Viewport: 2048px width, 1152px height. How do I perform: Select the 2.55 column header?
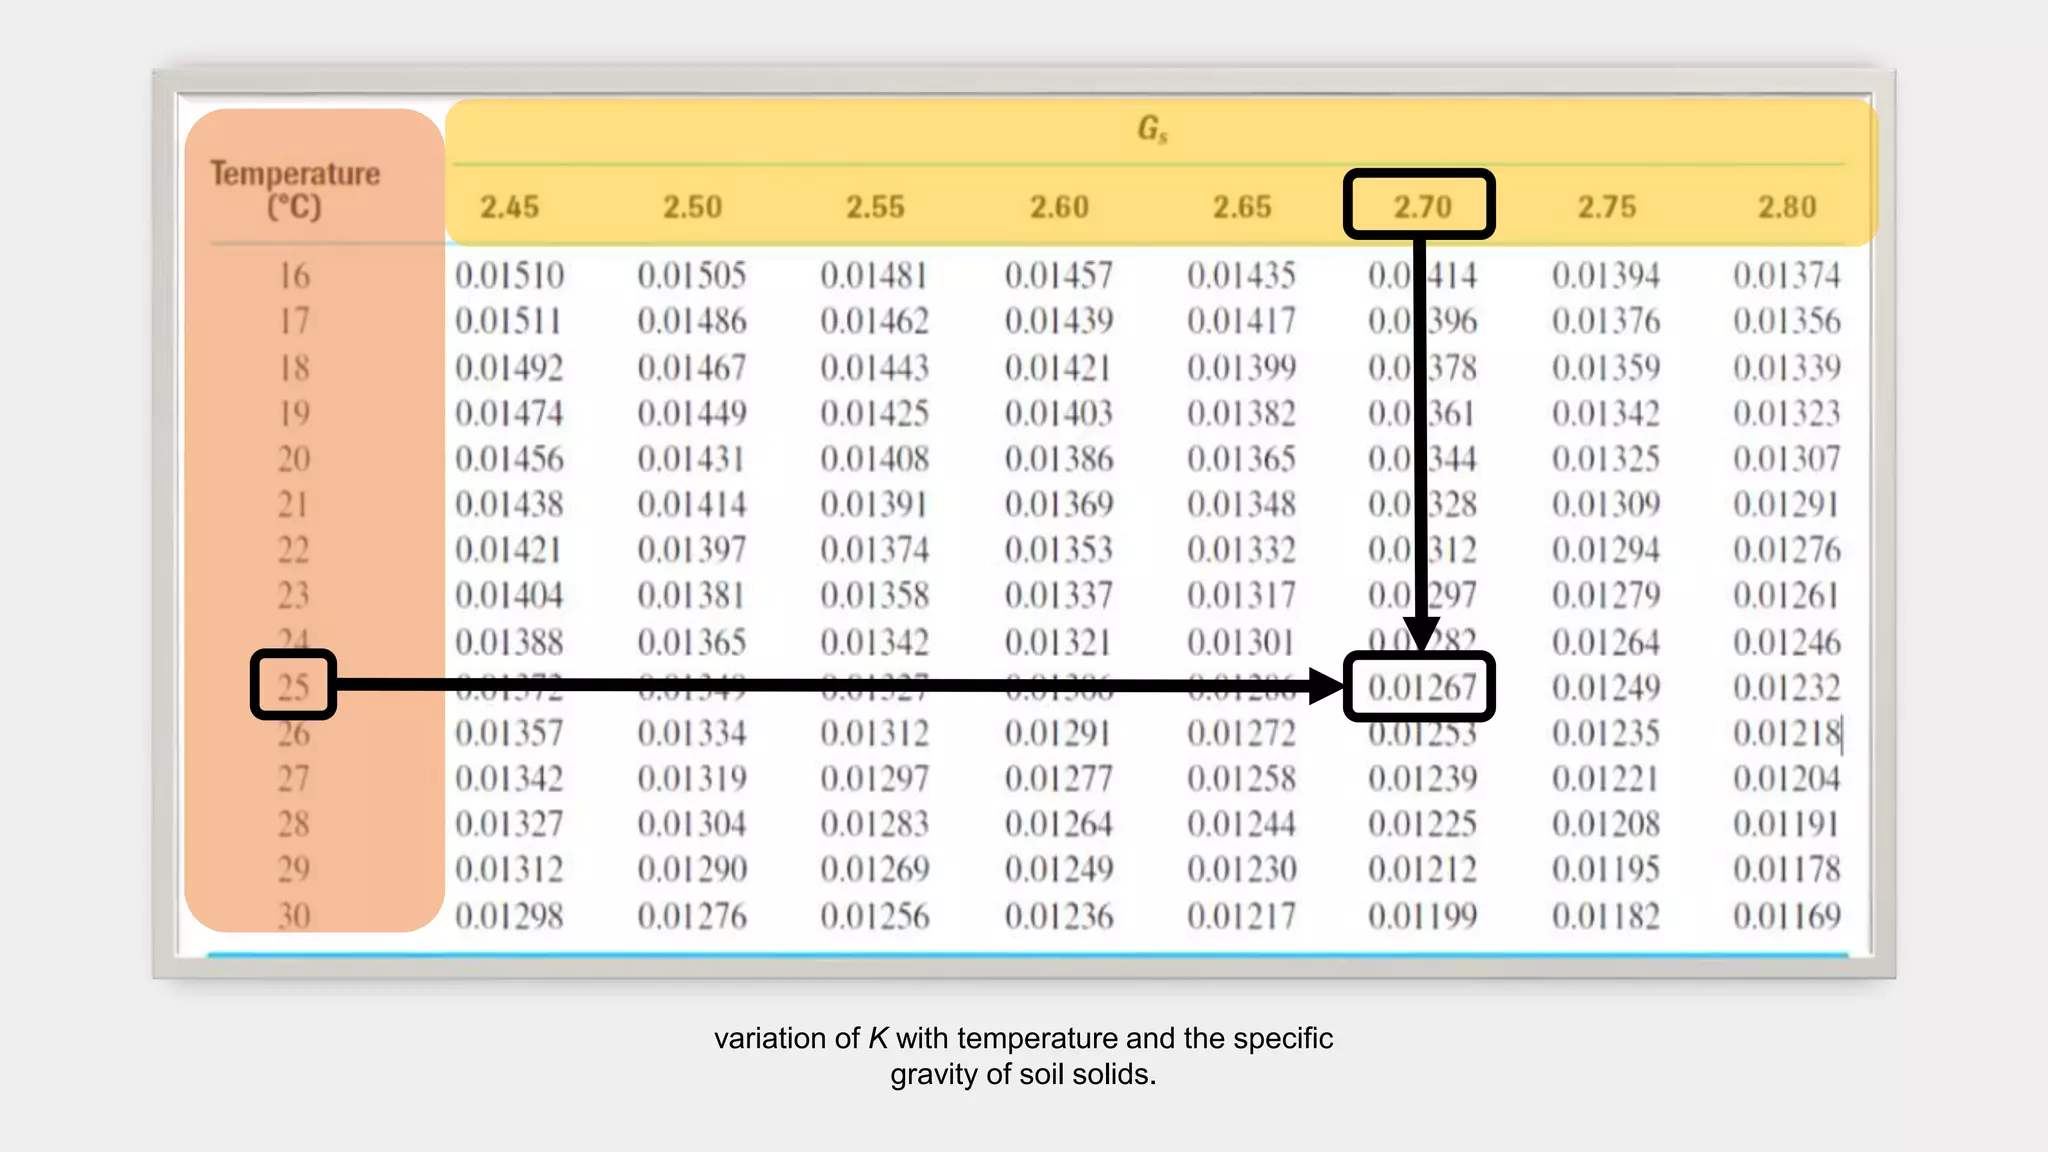click(875, 207)
